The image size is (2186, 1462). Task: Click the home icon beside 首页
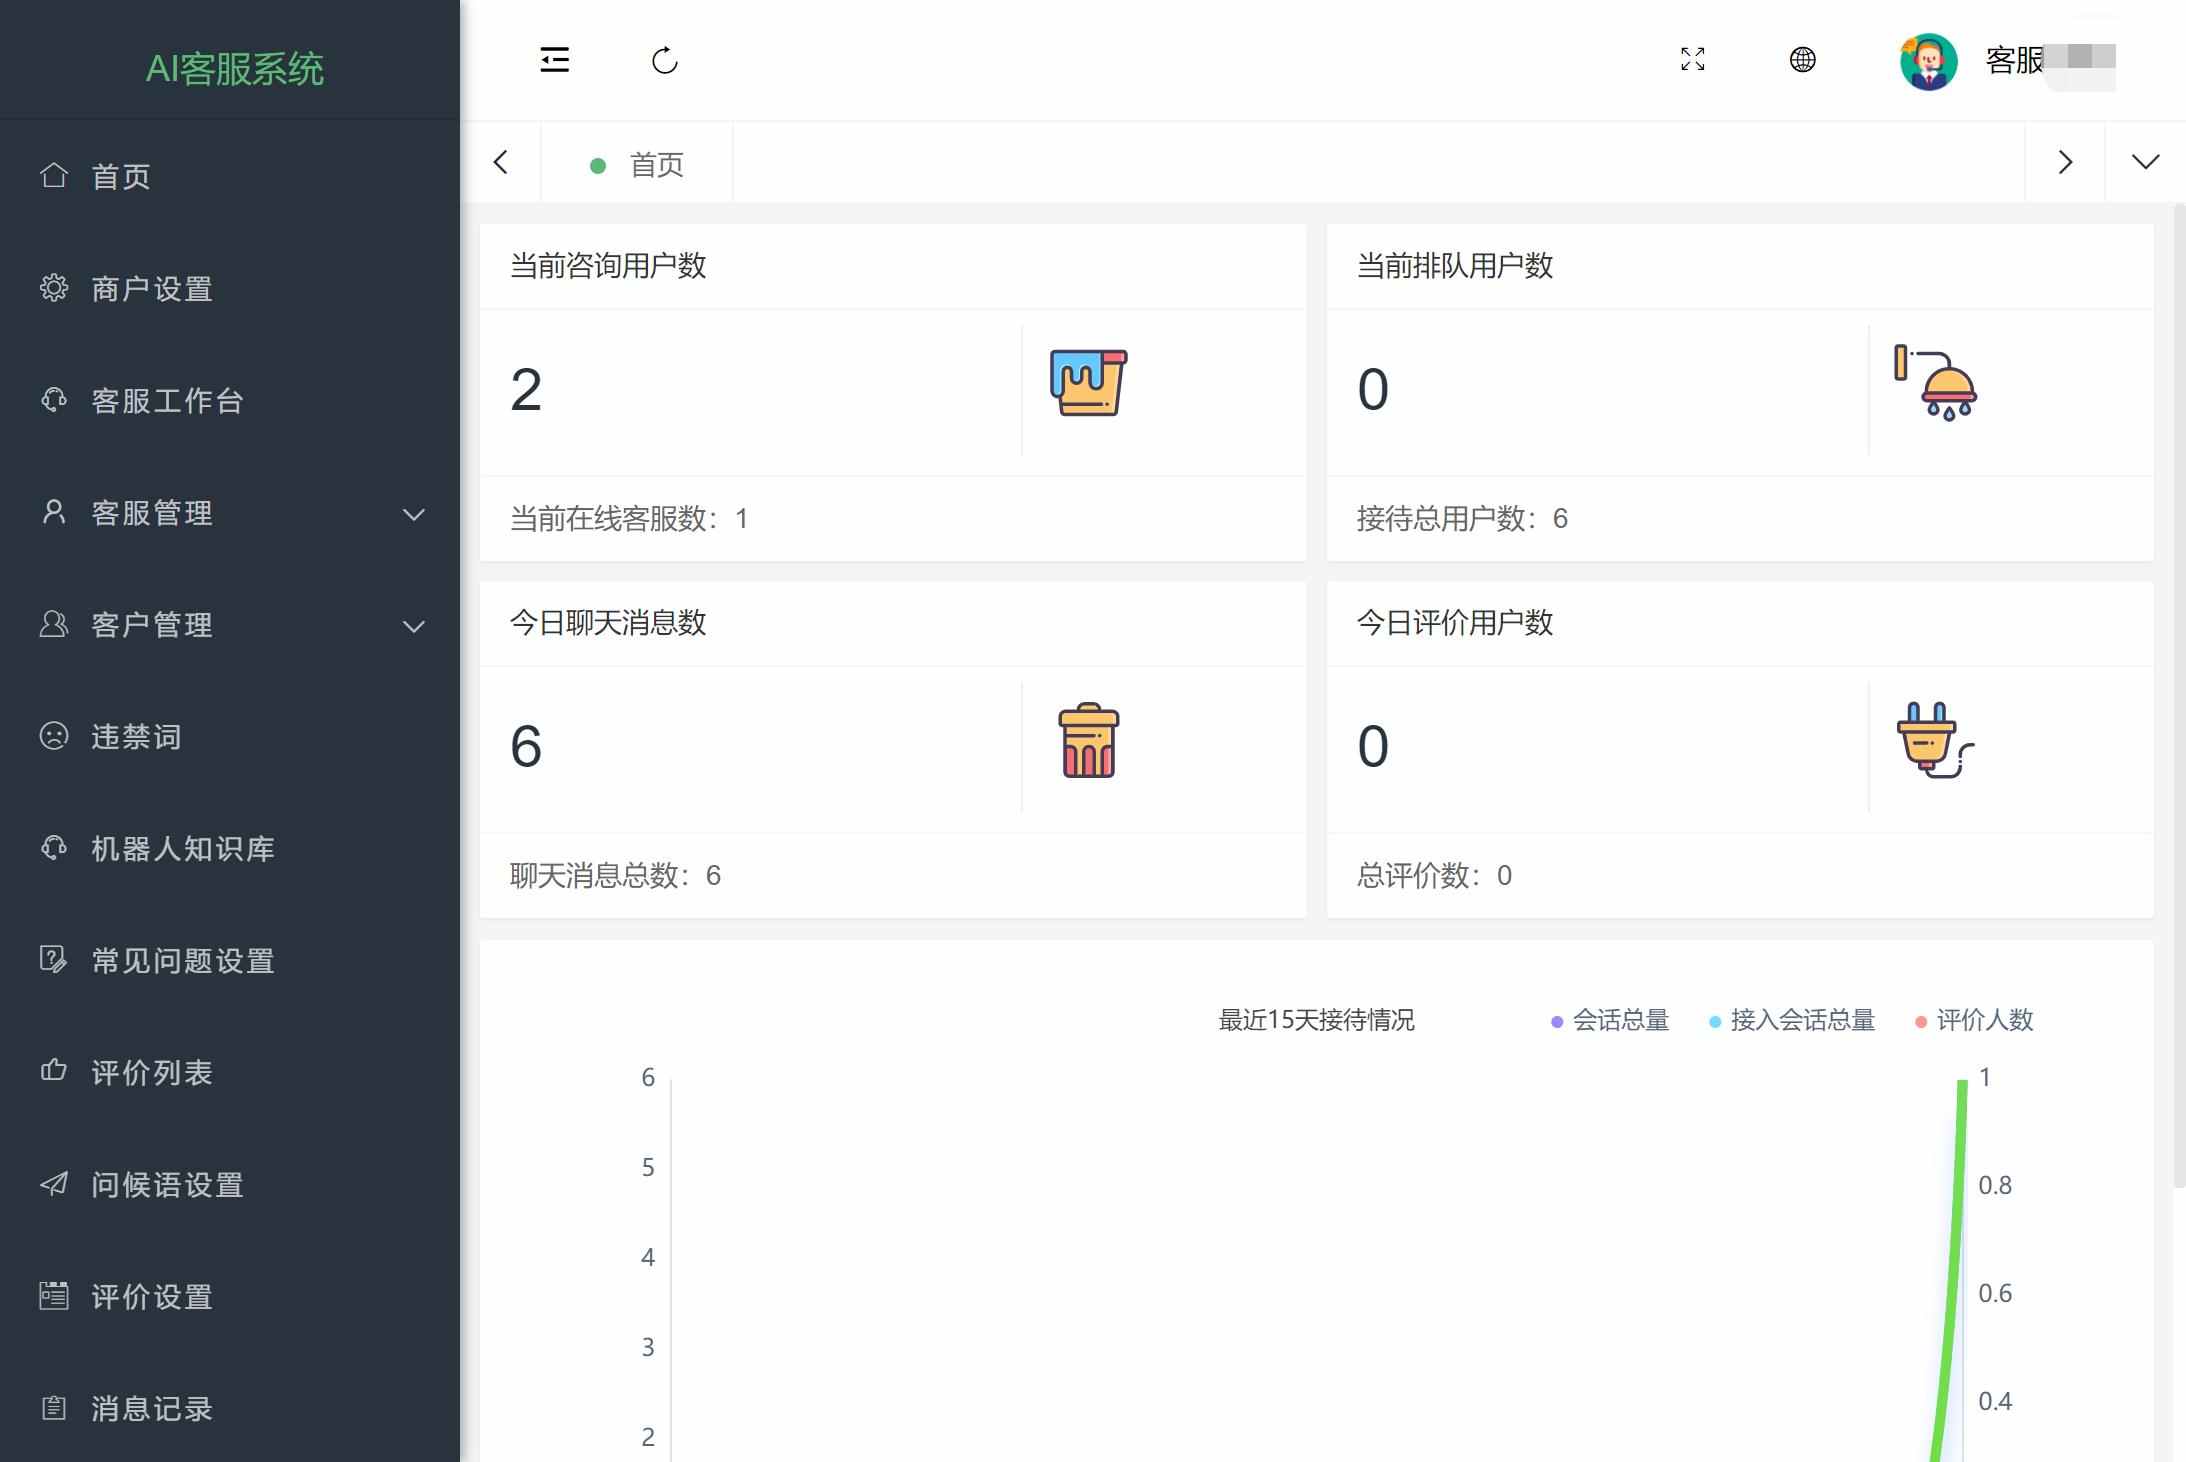[54, 175]
